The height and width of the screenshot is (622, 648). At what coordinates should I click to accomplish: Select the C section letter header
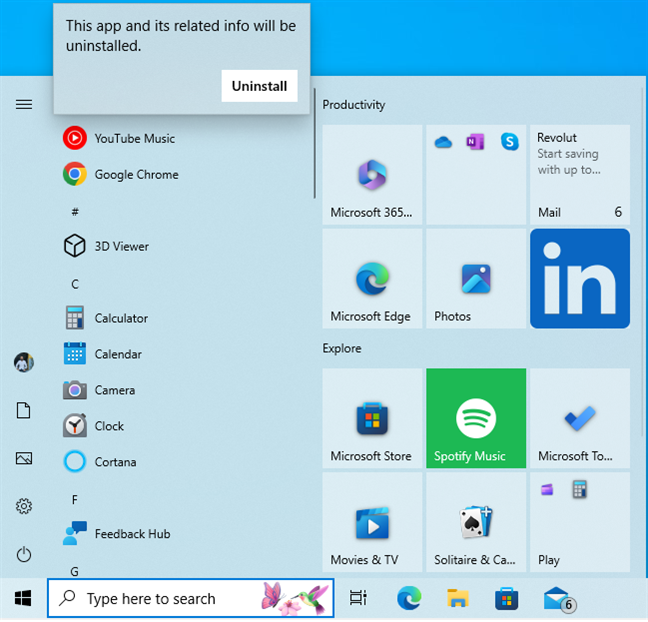[75, 284]
